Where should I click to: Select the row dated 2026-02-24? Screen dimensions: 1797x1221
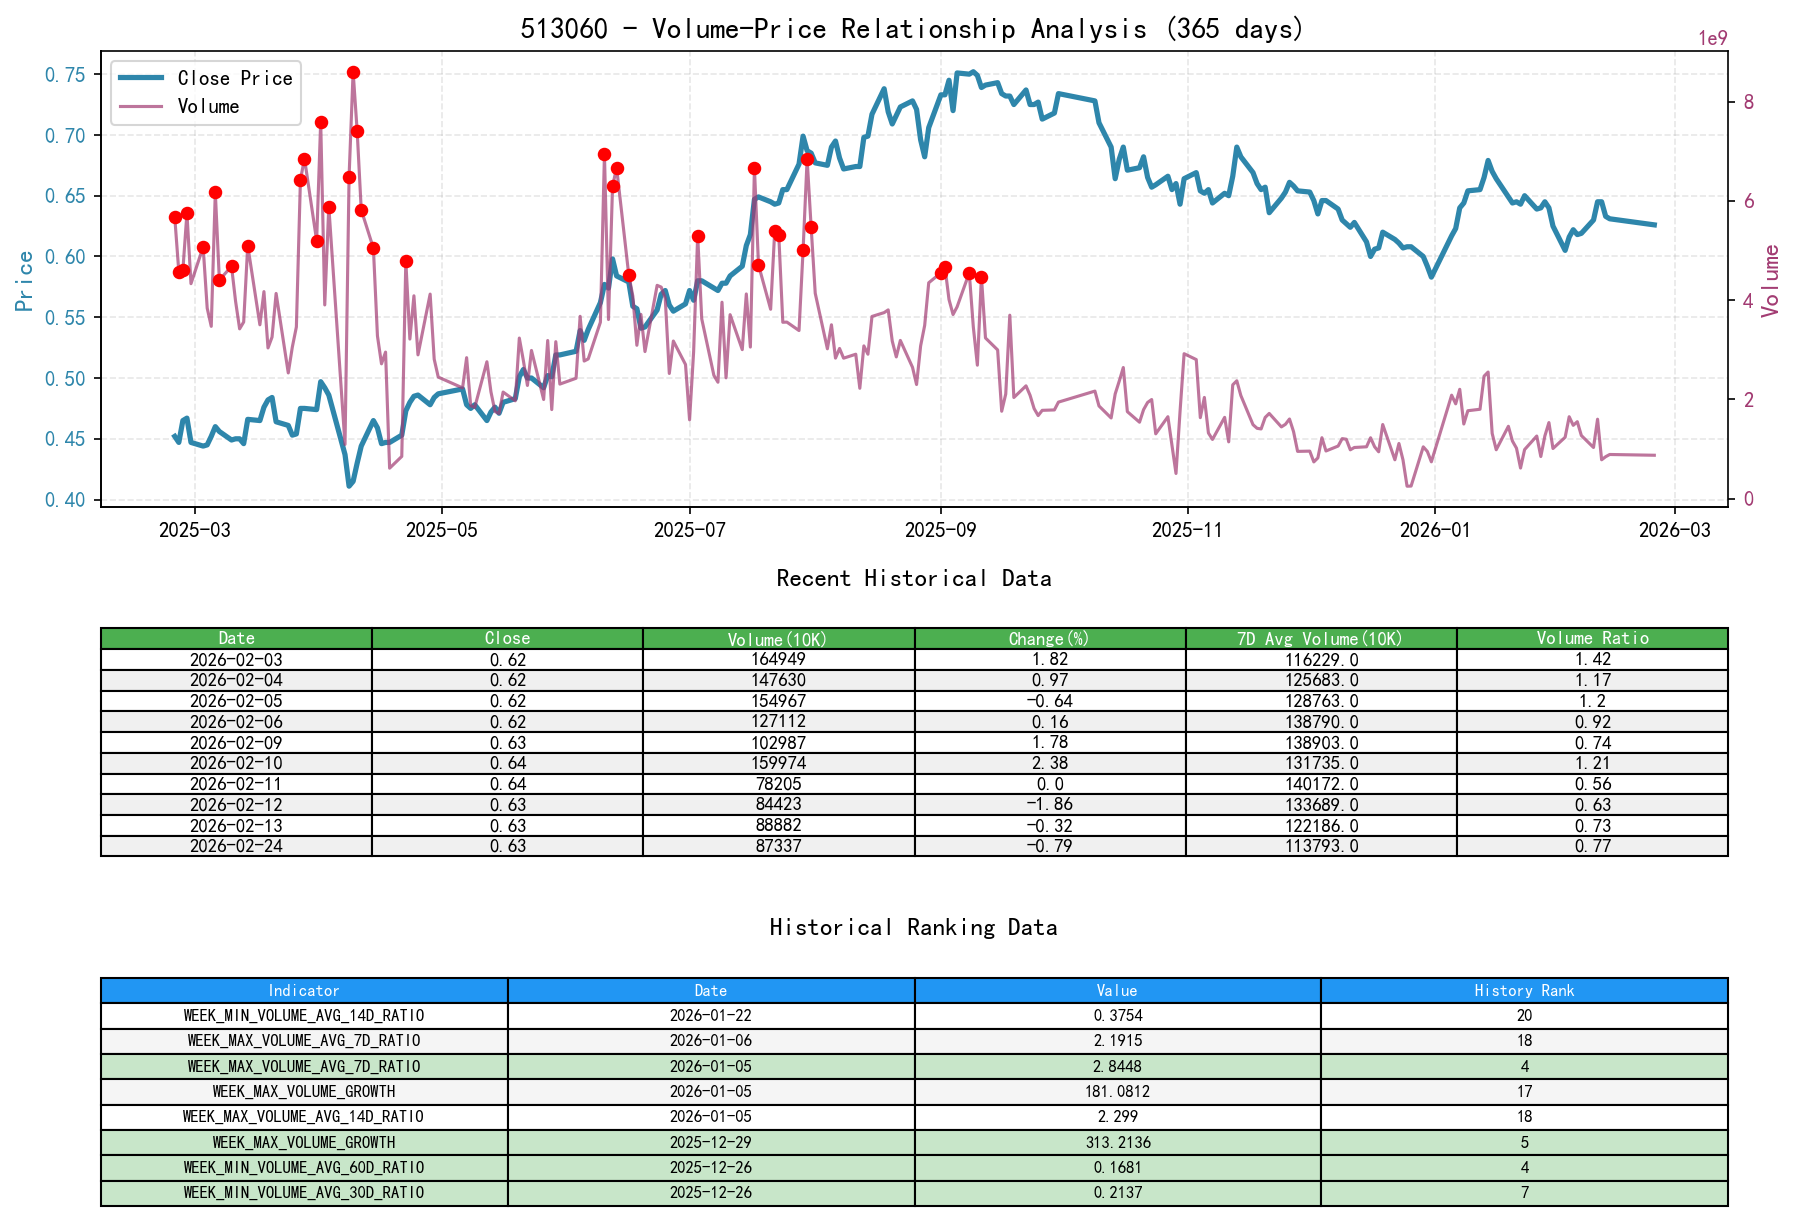pyautogui.click(x=236, y=845)
